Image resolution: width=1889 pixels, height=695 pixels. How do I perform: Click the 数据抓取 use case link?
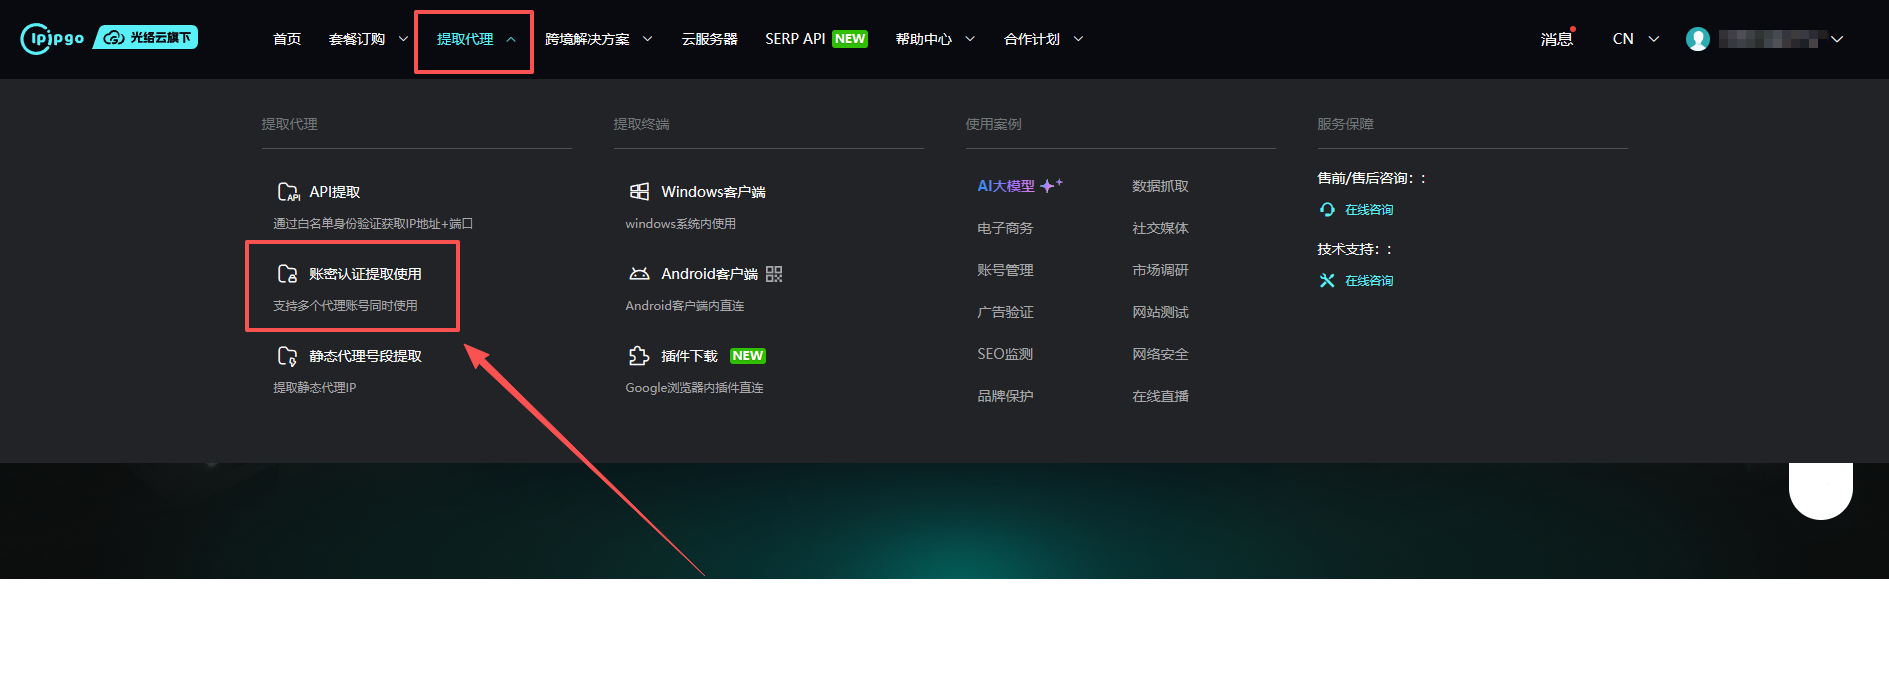(x=1160, y=186)
